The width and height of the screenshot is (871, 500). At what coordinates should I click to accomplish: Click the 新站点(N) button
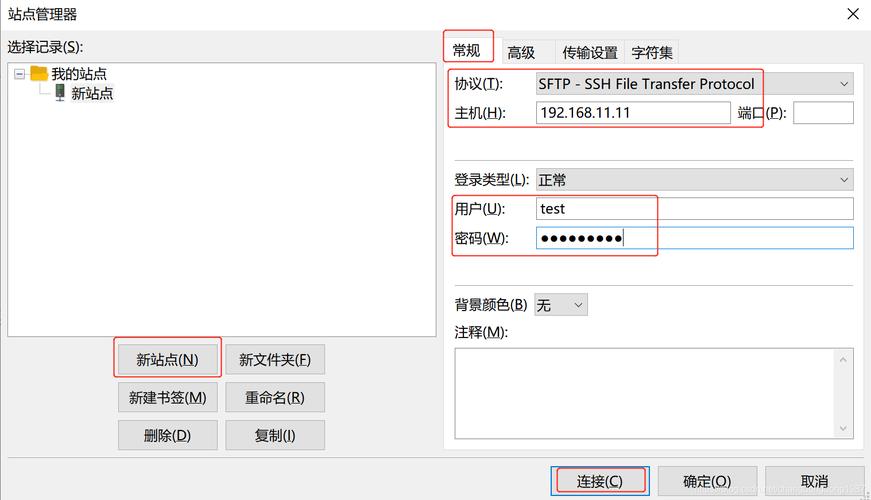(x=167, y=359)
